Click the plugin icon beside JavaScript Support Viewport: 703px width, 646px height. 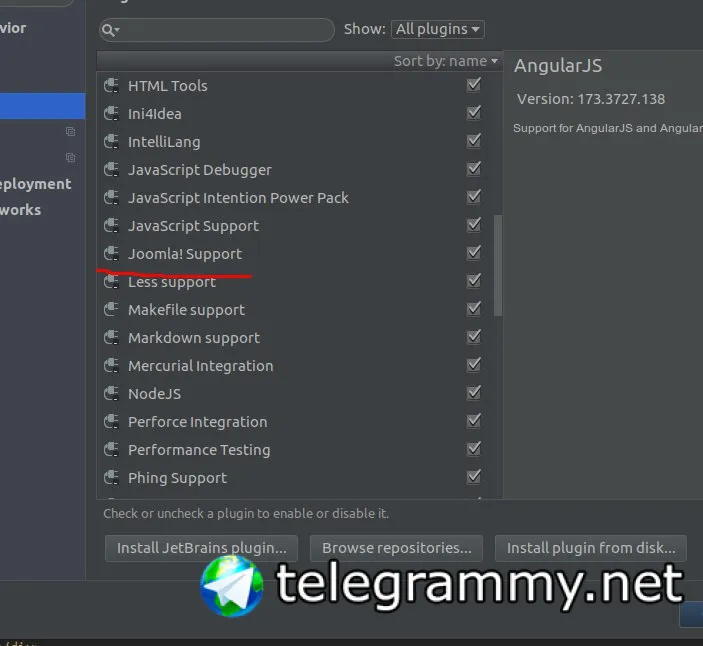coord(111,225)
